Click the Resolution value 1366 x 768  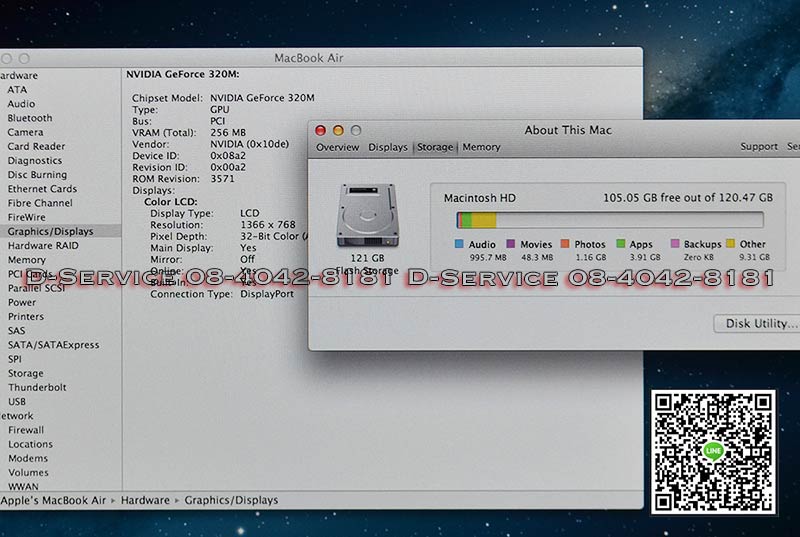point(268,225)
